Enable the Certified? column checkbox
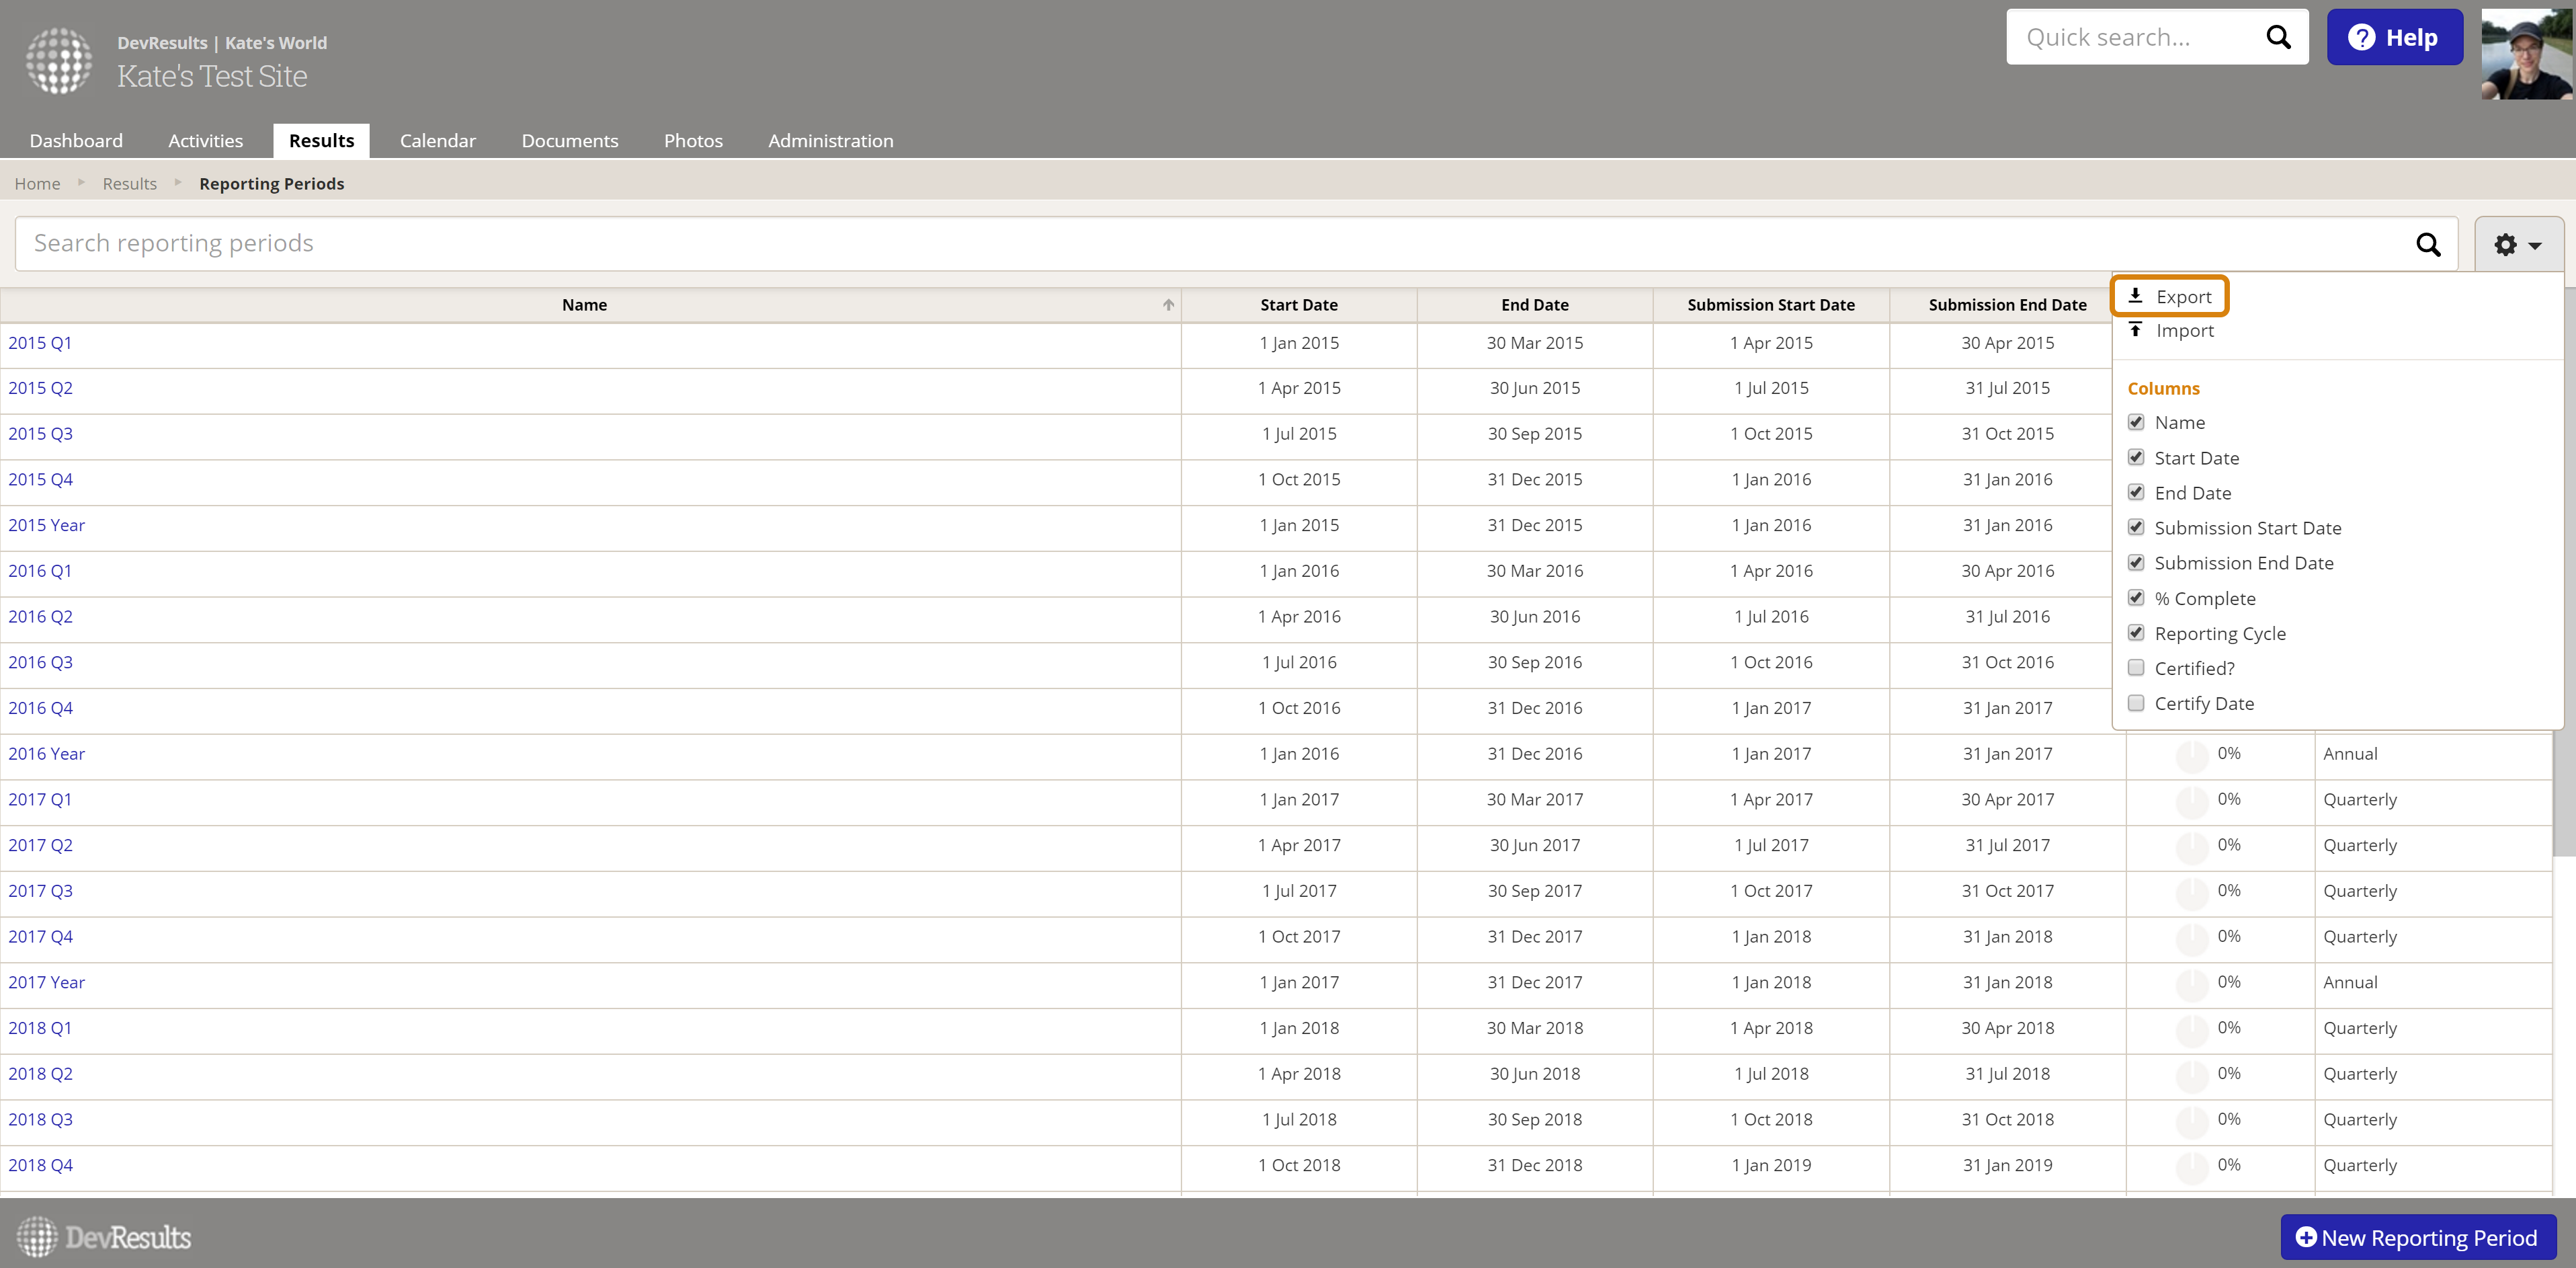The height and width of the screenshot is (1268, 2576). click(x=2136, y=668)
